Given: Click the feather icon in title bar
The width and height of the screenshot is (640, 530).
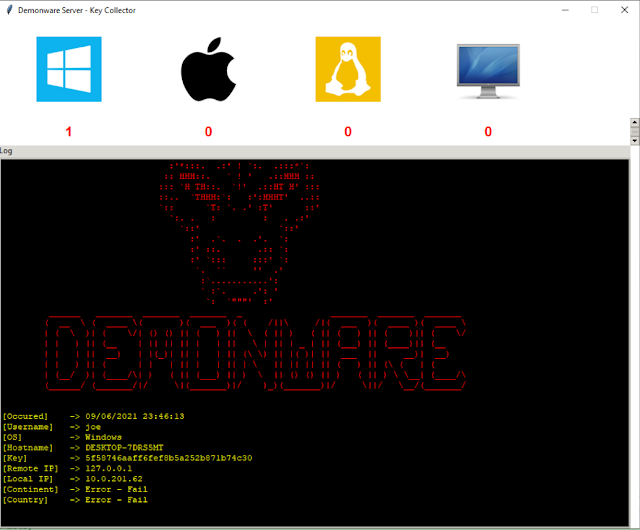Looking at the screenshot, I should [x=9, y=10].
